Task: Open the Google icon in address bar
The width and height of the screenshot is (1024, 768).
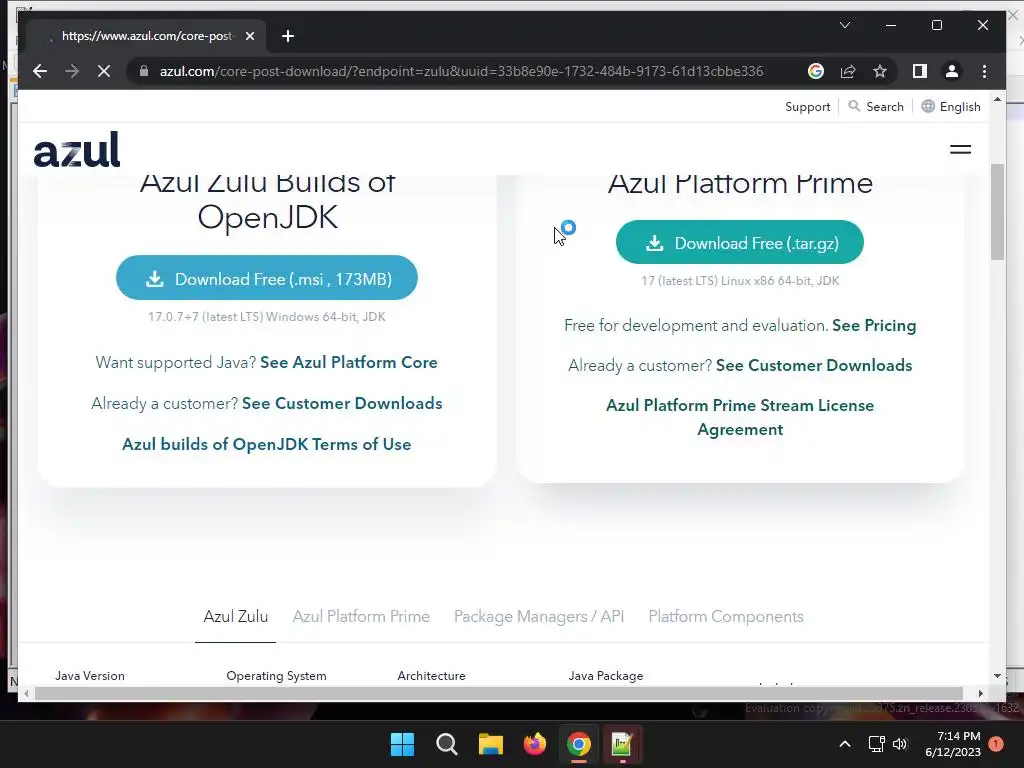Action: pos(816,71)
